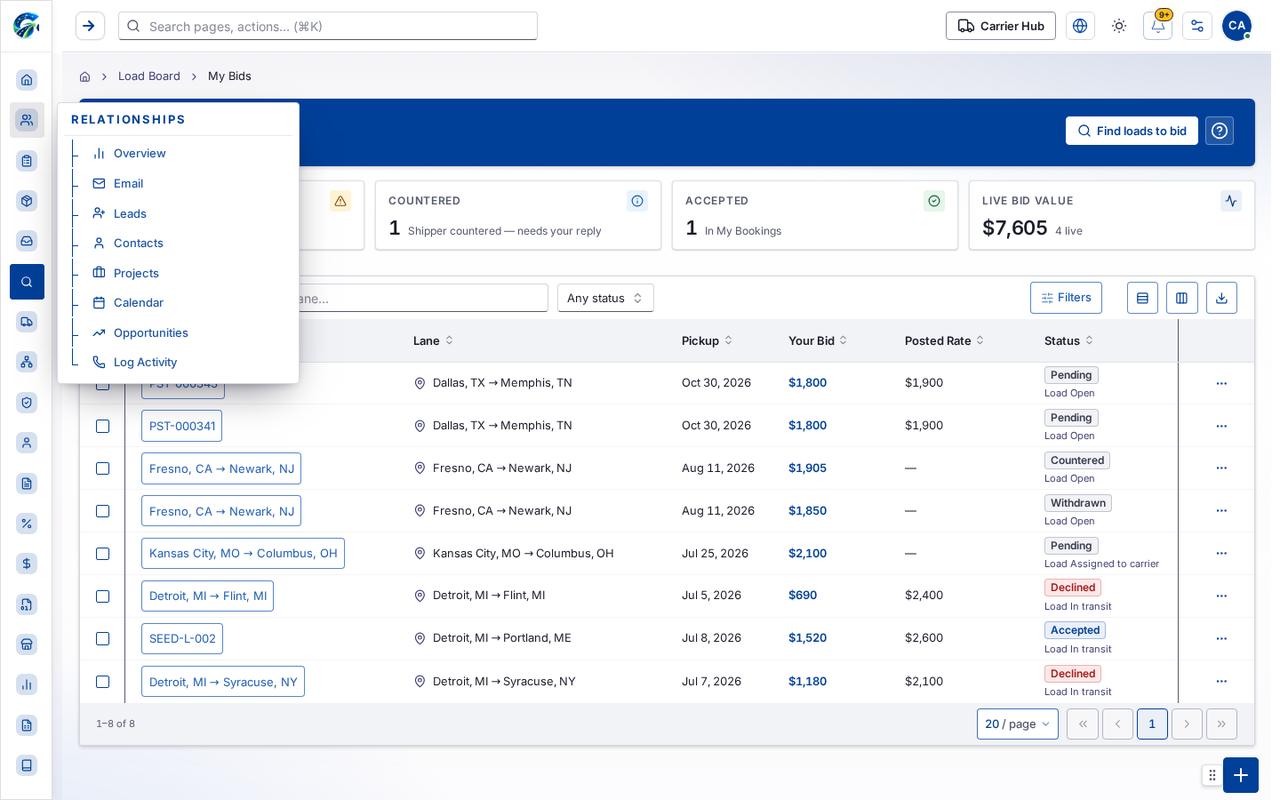This screenshot has width=1280, height=800.
Task: Select Log Activity in Relationships menu
Action: pos(145,362)
